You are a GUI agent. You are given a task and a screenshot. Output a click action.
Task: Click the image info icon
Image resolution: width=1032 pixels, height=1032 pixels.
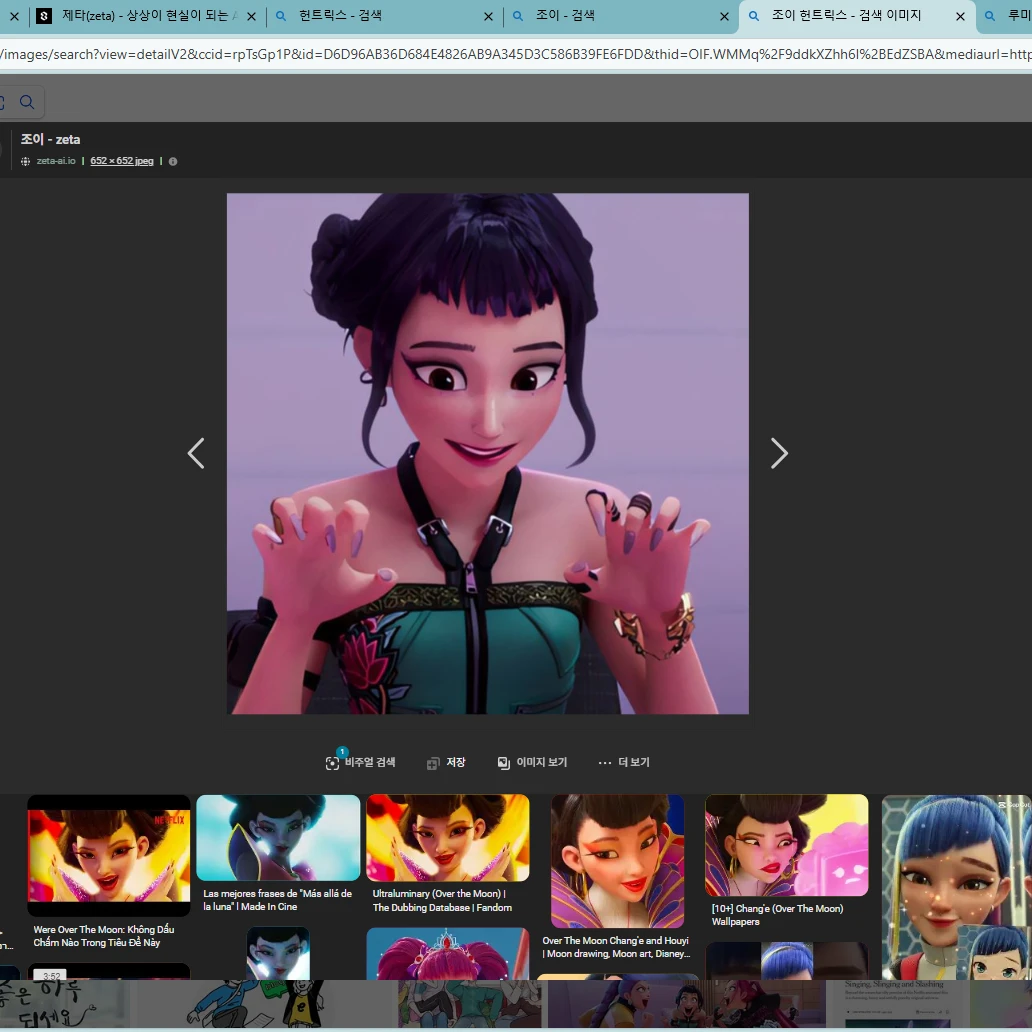pos(173,161)
